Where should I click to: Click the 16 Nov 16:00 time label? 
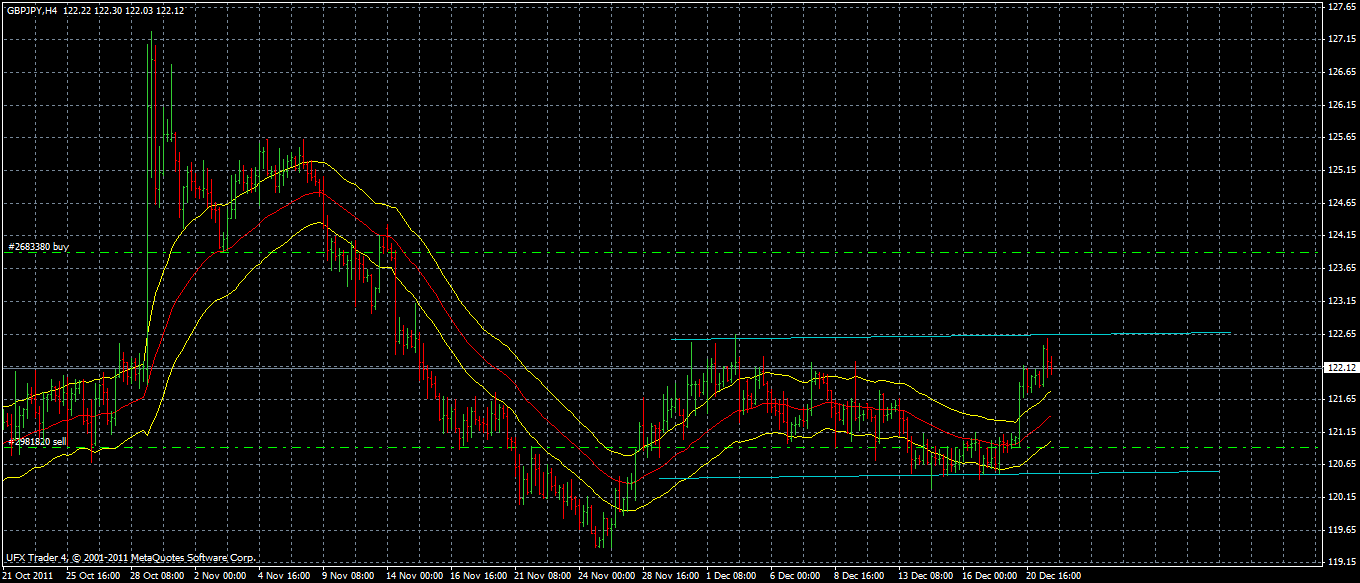[x=477, y=576]
